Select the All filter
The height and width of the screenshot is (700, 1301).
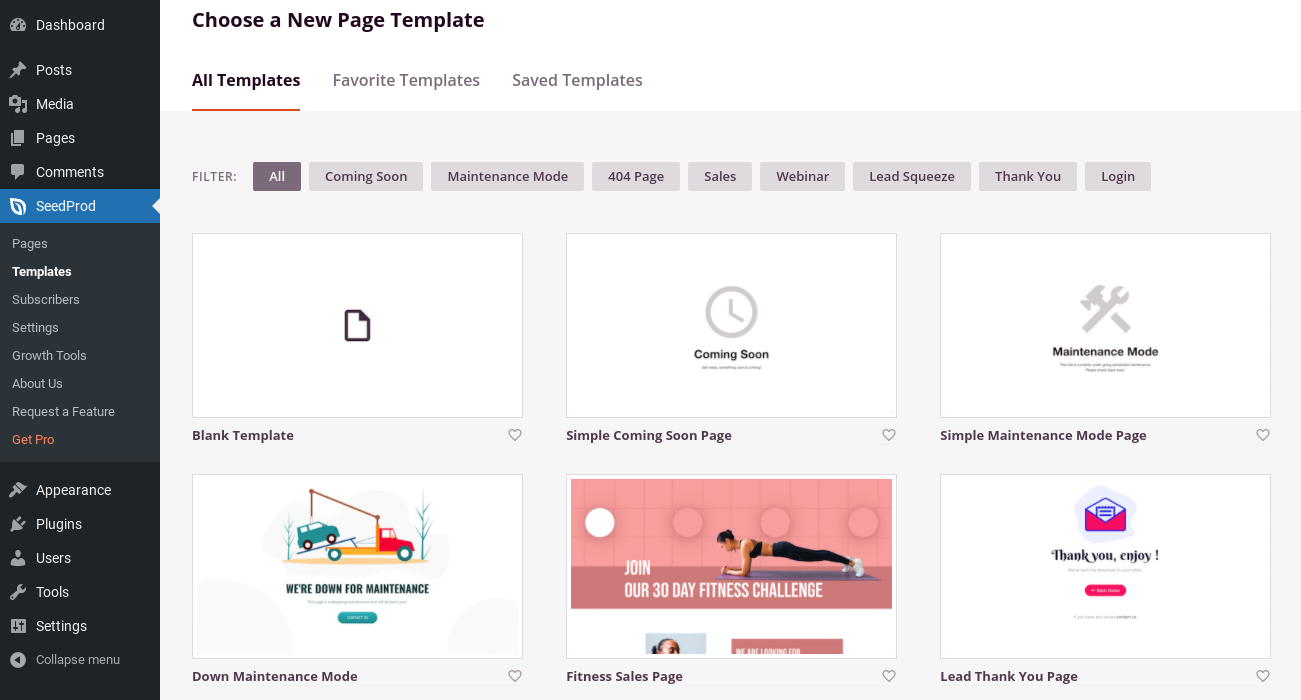point(277,176)
